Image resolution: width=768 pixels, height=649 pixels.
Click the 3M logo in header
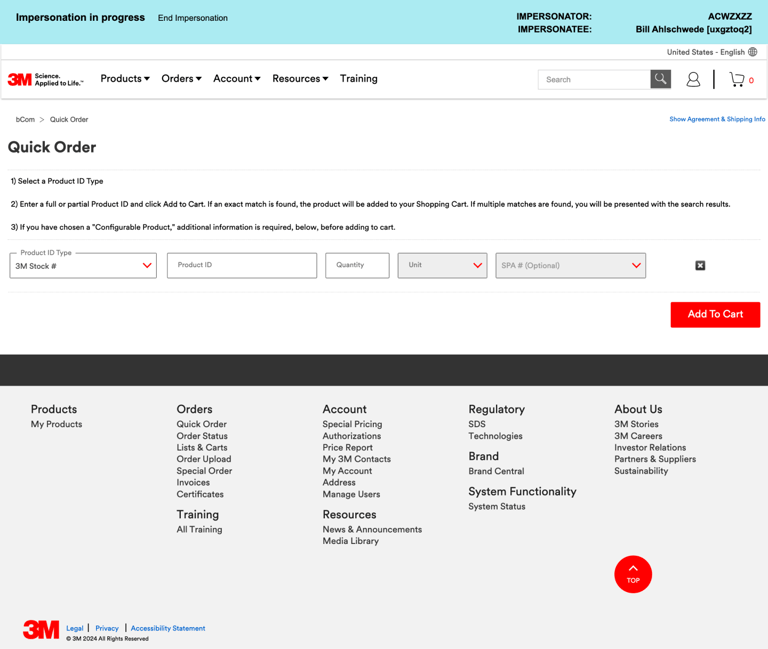click(45, 79)
